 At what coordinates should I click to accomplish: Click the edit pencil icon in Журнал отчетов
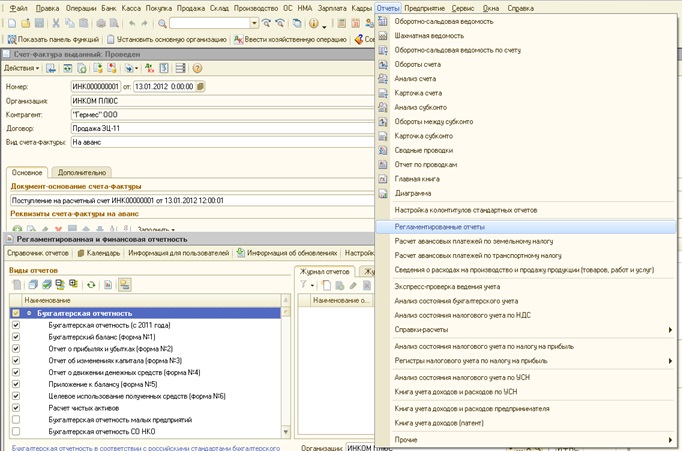pos(353,285)
